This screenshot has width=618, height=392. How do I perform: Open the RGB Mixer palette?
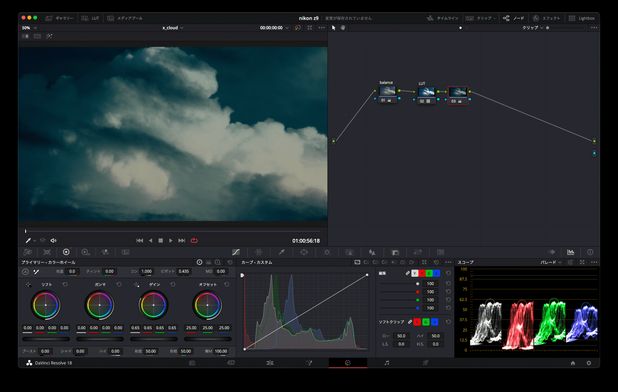pos(105,252)
